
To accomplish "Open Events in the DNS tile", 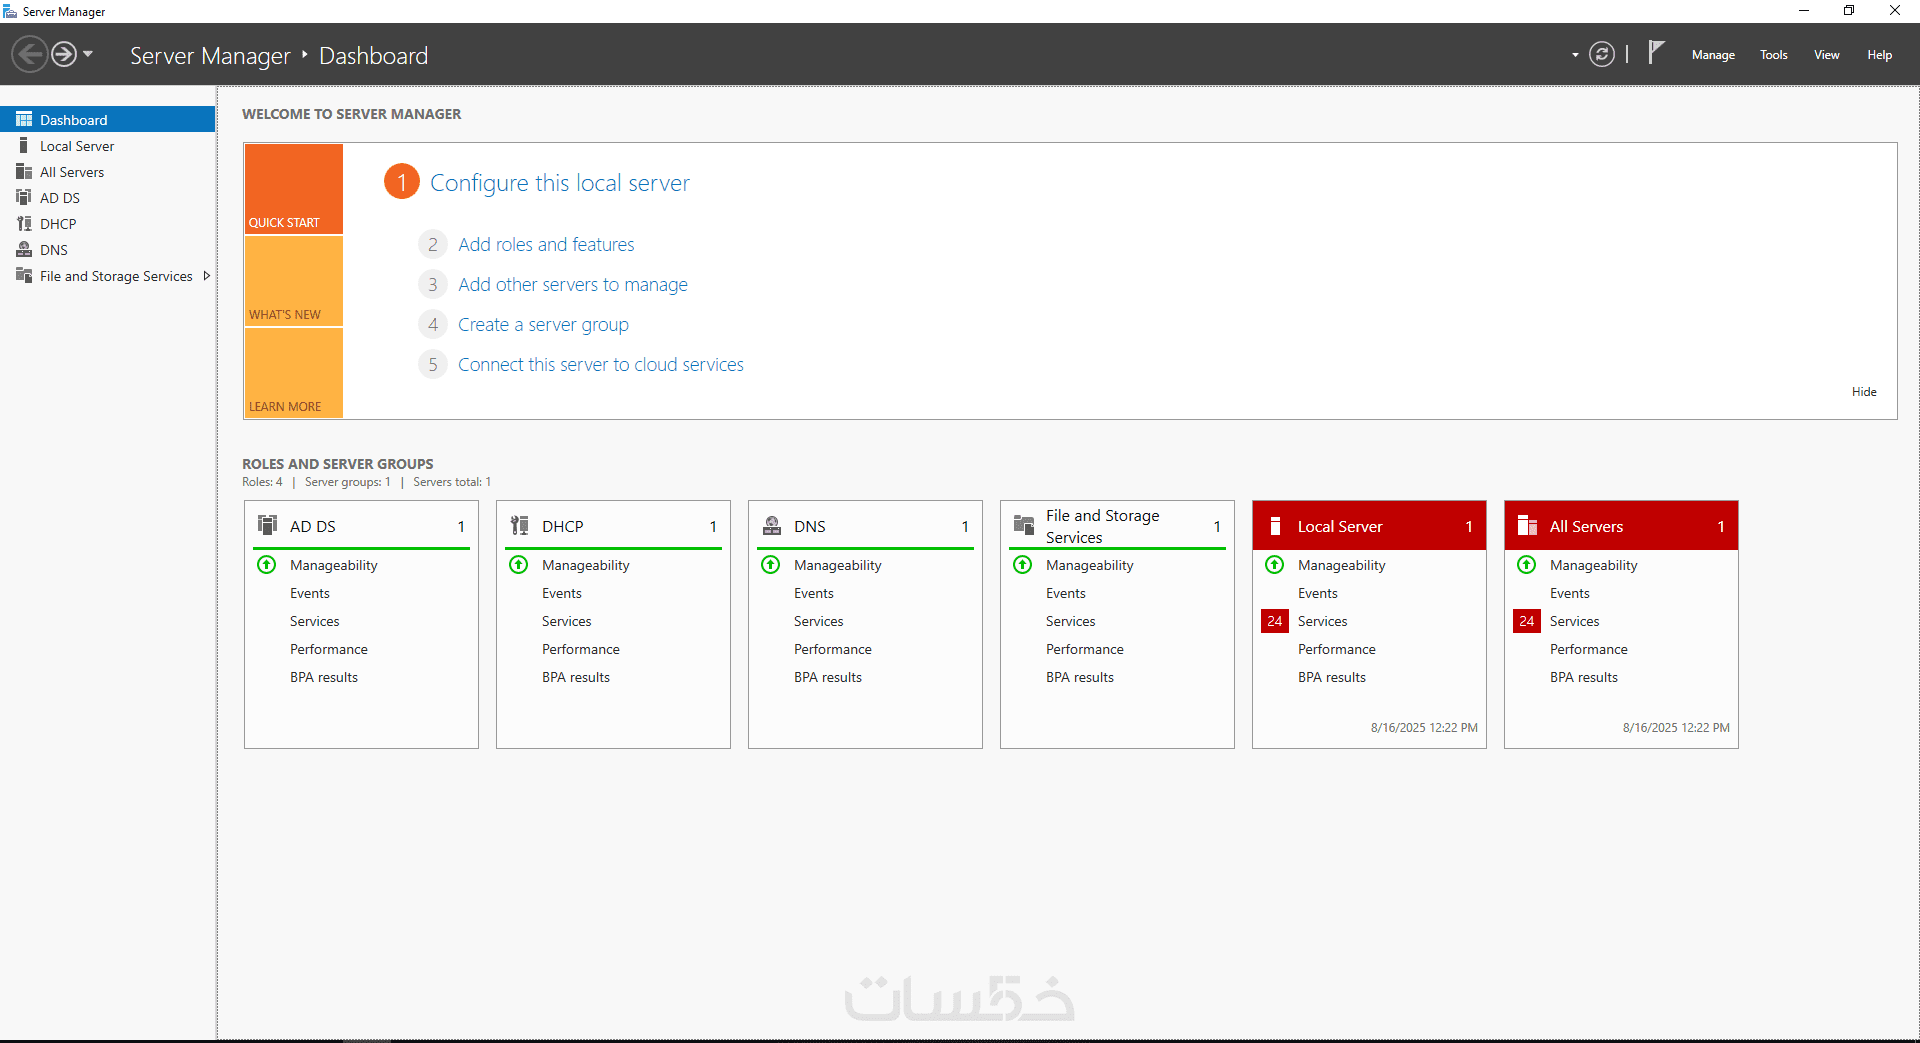I will point(814,593).
